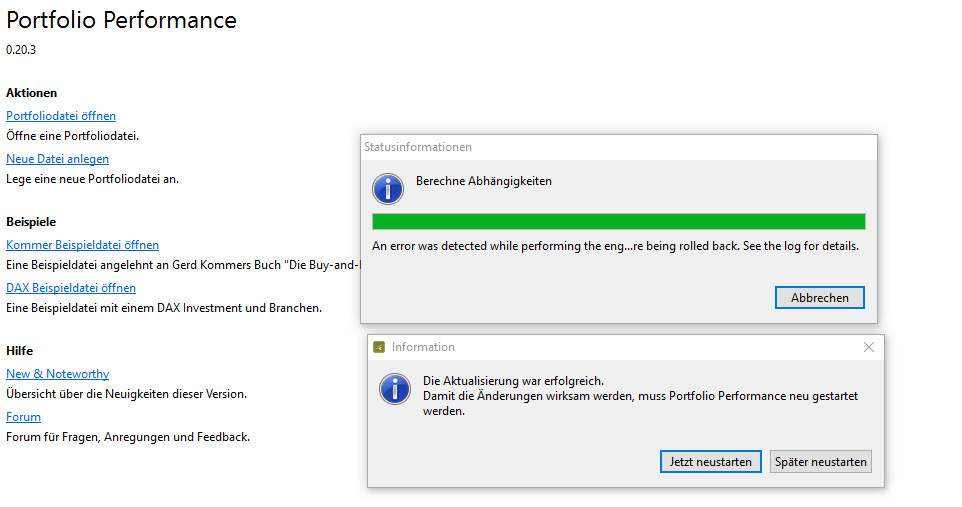Click 'Übersicht über die Neuigkeiten dieser Version.' text
Viewport: 962px width, 507px height.
(126, 393)
